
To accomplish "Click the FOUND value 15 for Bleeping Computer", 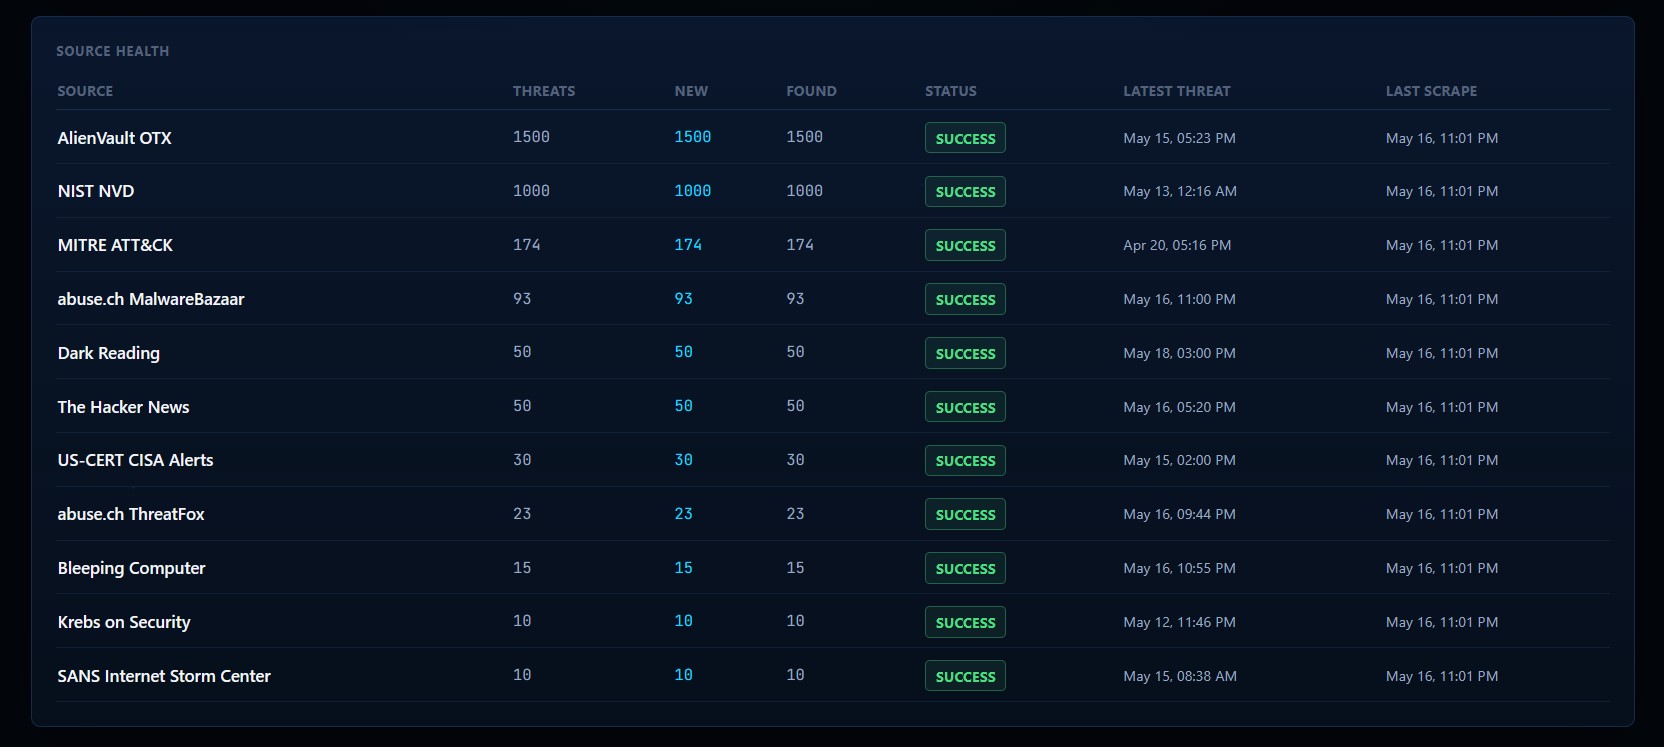I will pos(795,568).
